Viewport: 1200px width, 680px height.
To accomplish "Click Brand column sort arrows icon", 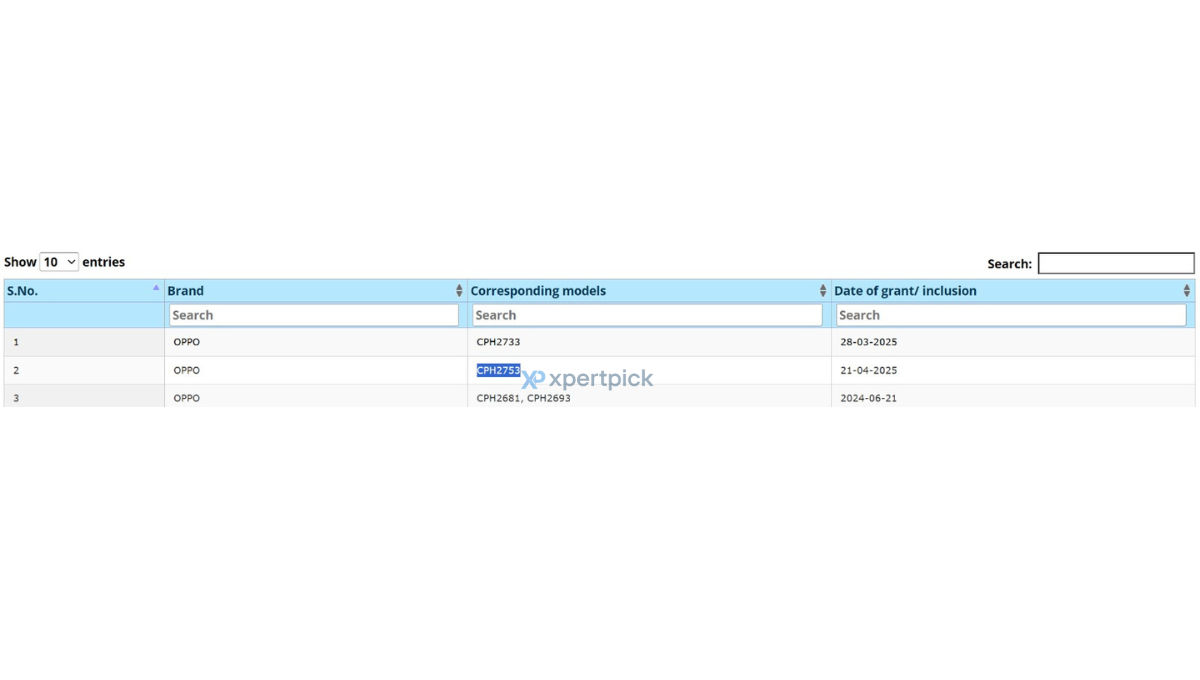I will (459, 291).
